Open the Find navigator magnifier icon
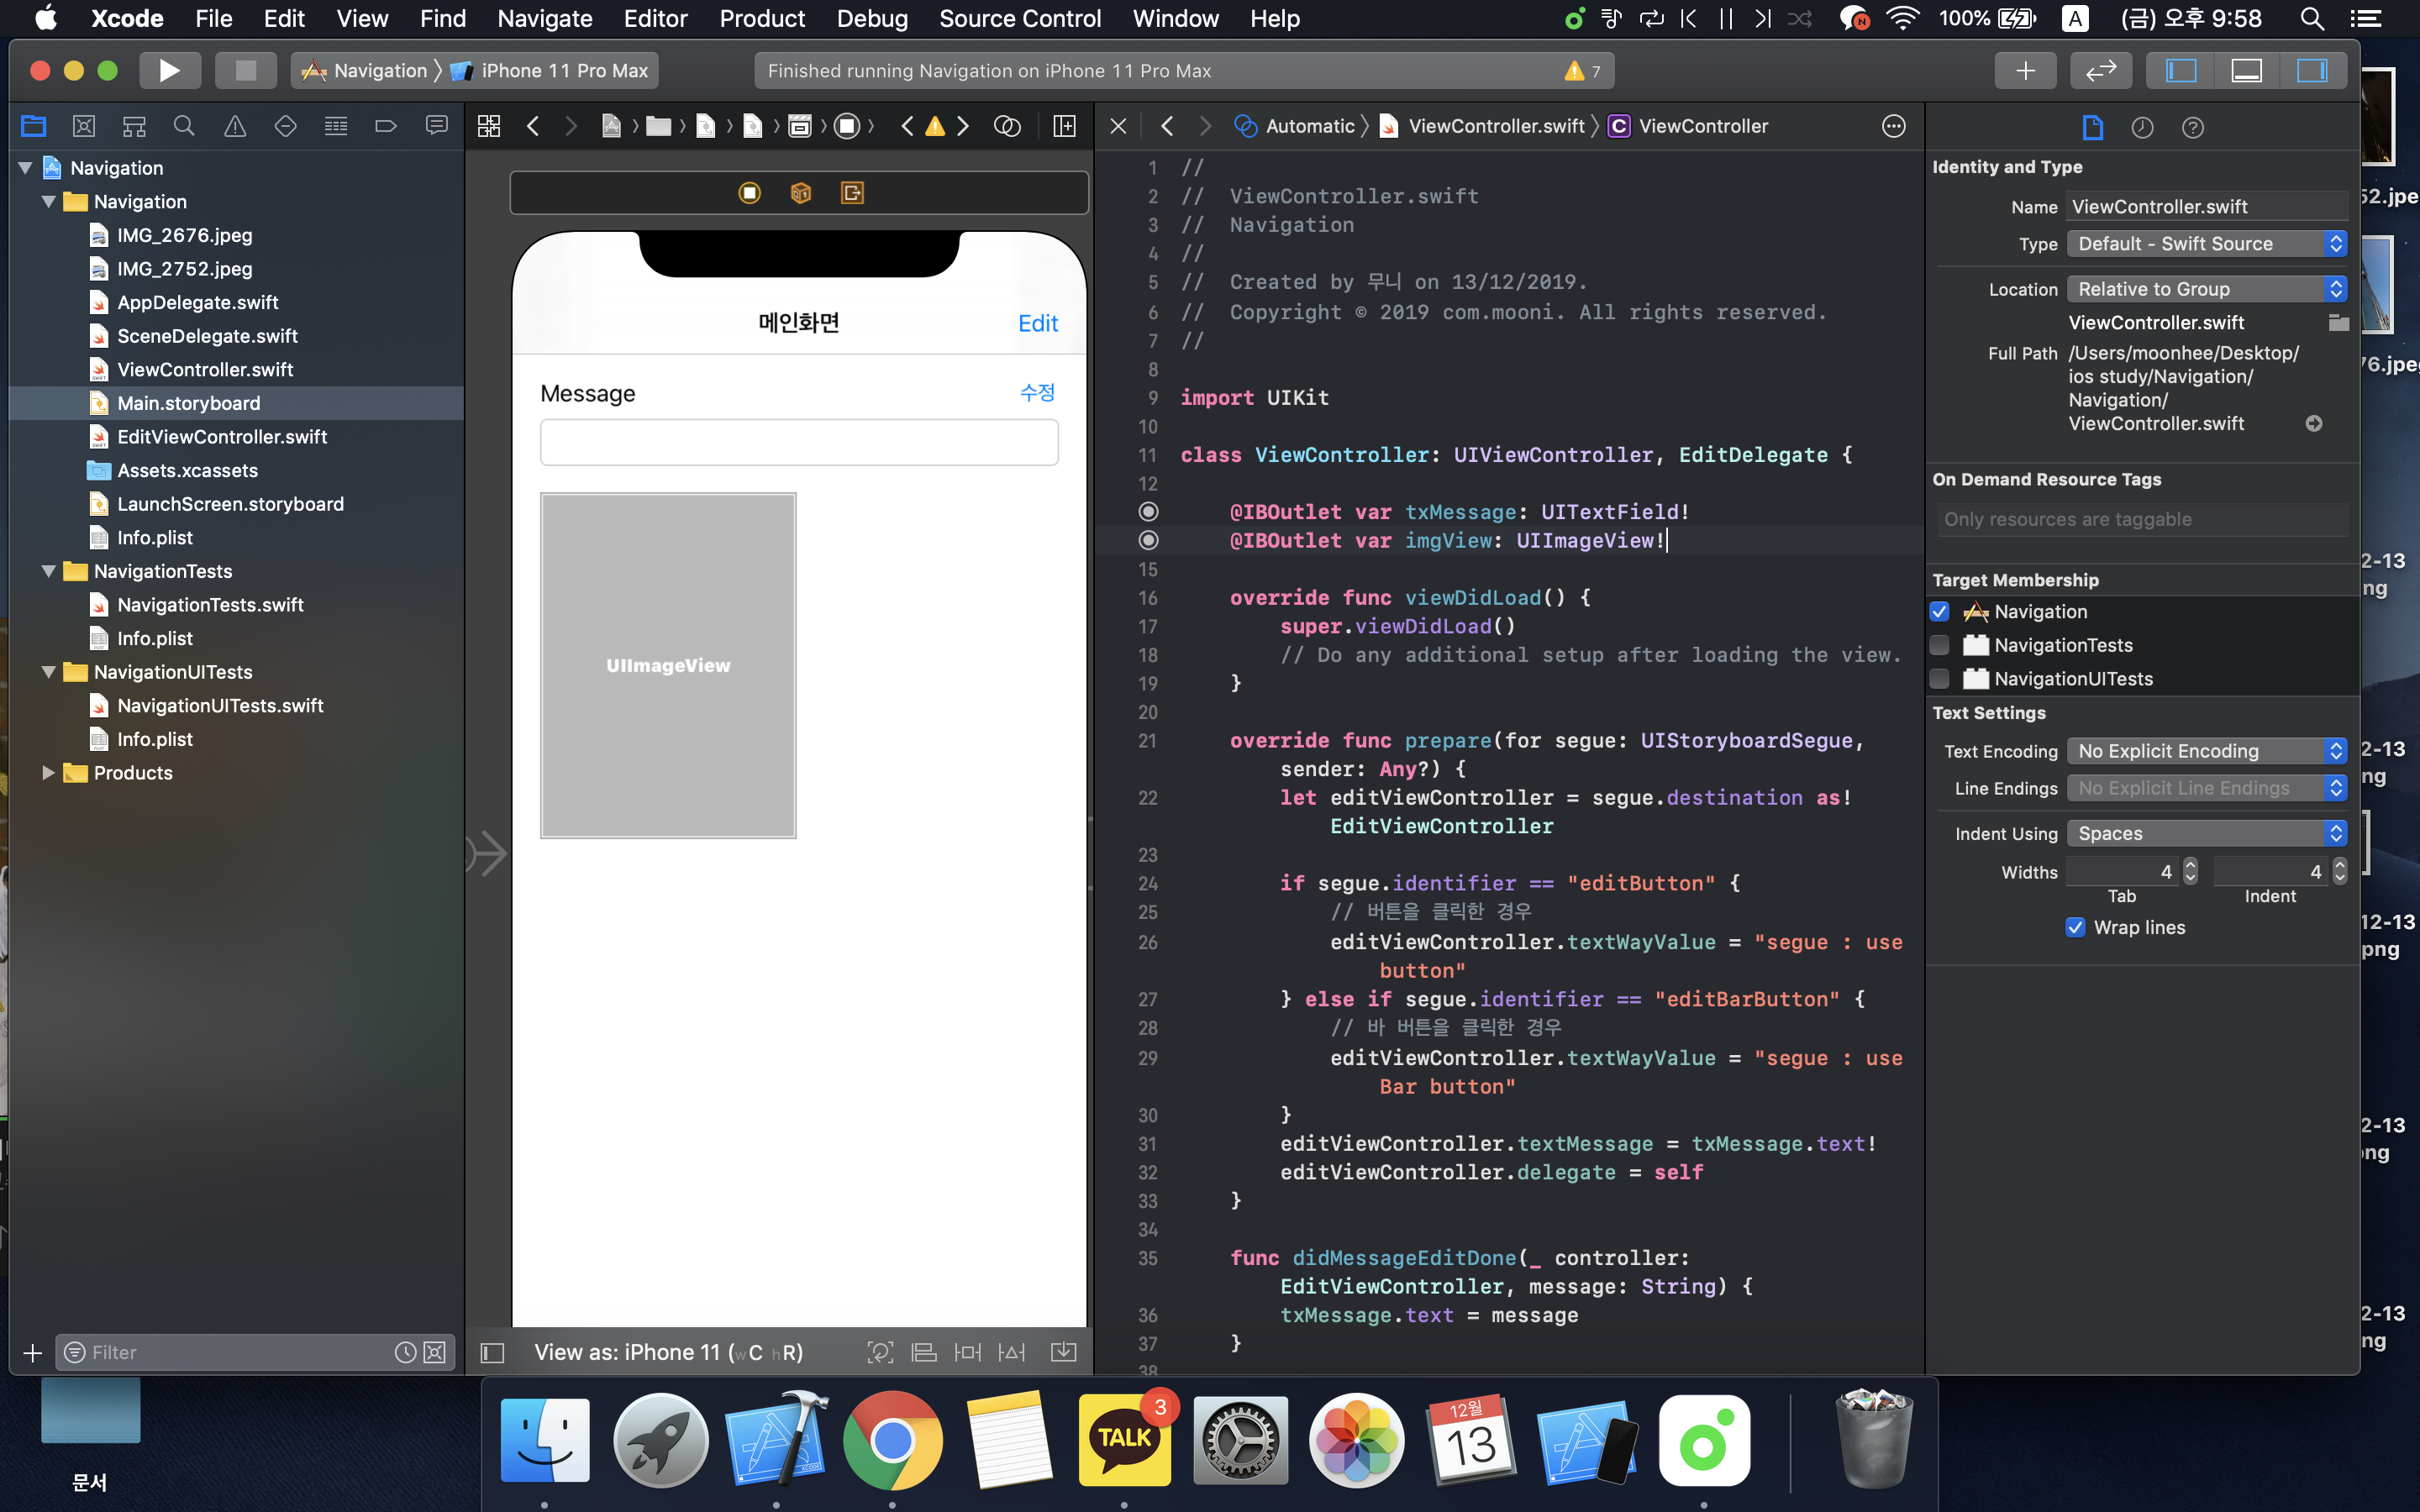 coord(184,126)
